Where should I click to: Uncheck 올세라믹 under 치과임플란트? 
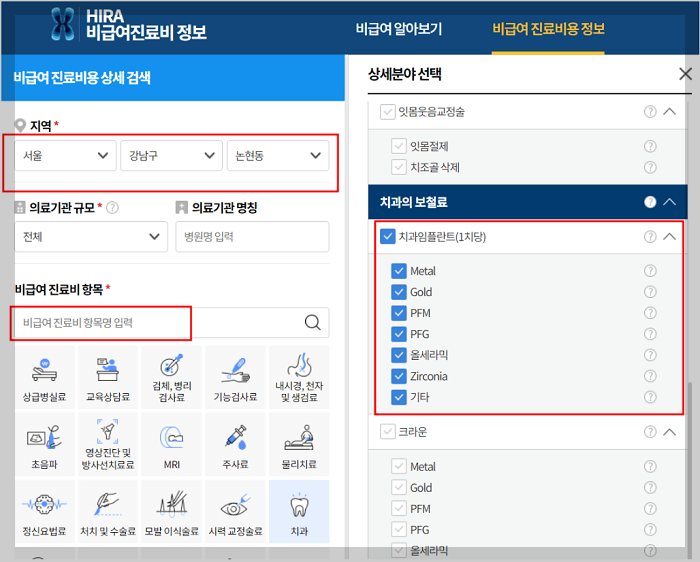[x=399, y=355]
